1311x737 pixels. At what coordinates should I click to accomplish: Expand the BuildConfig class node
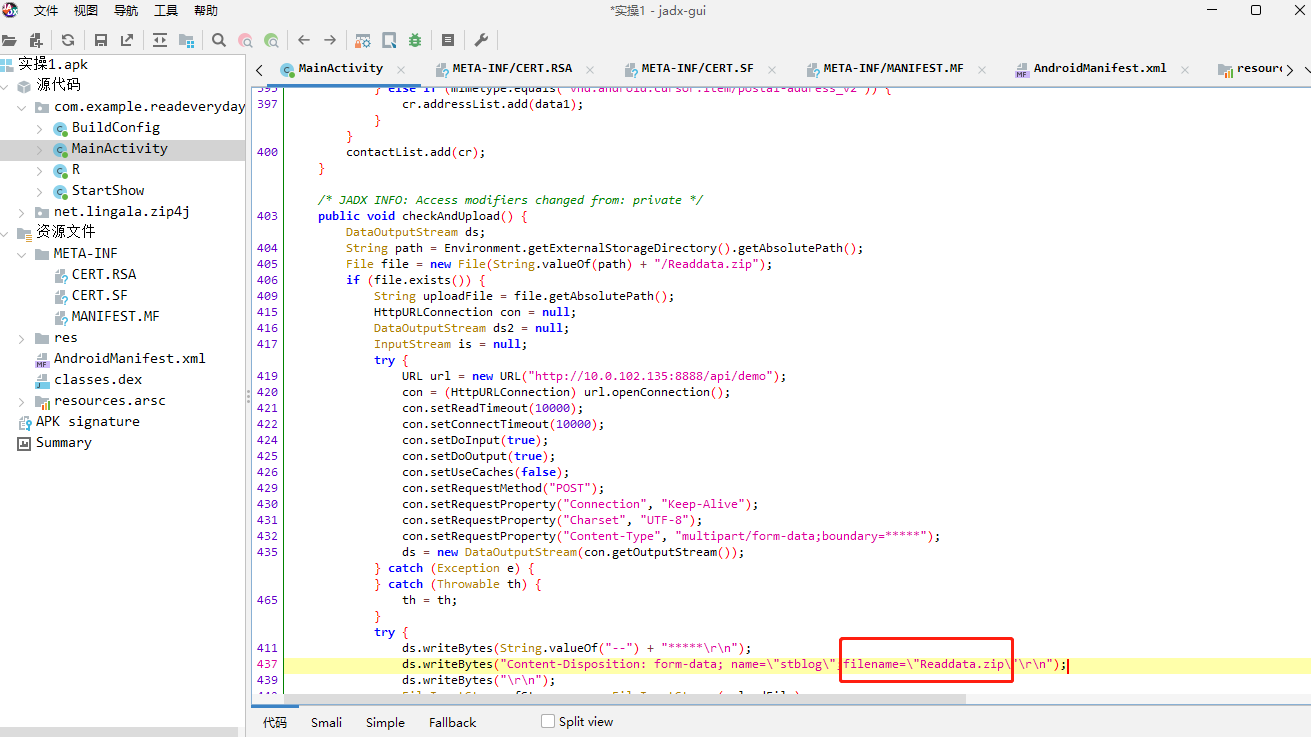(x=40, y=128)
